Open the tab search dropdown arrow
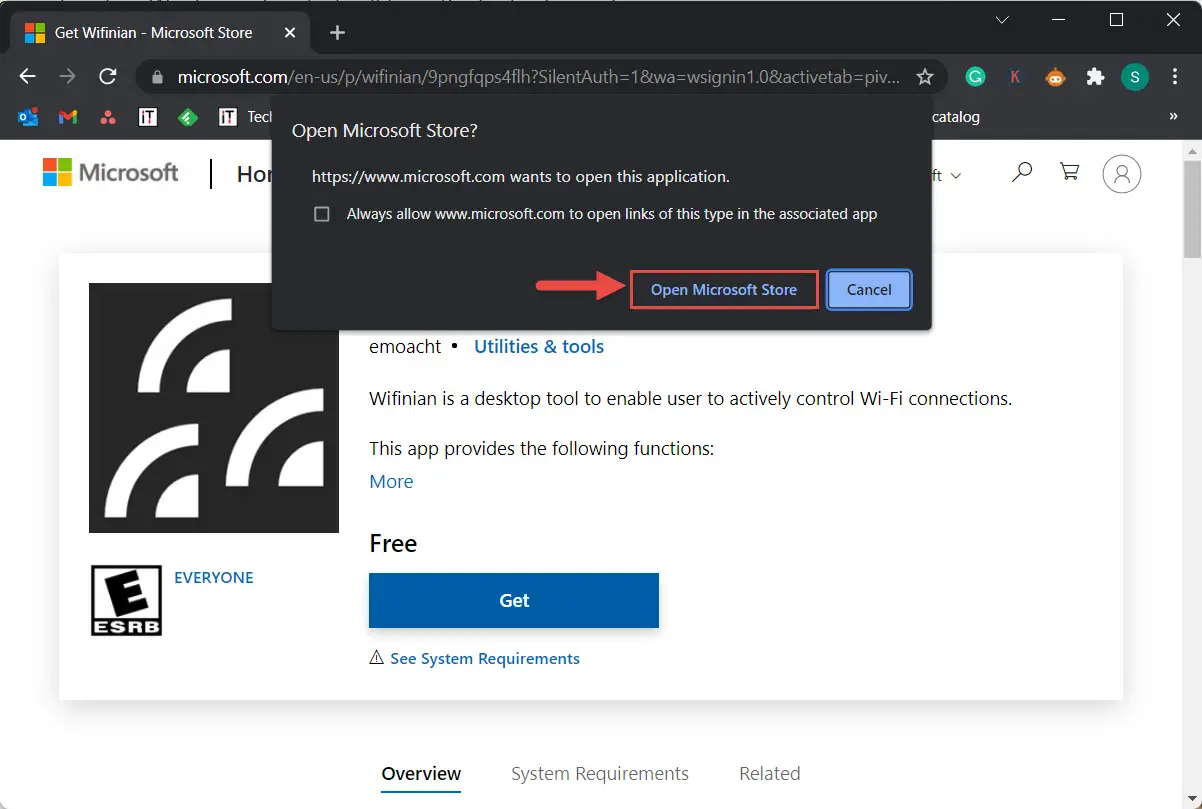 click(x=1003, y=19)
